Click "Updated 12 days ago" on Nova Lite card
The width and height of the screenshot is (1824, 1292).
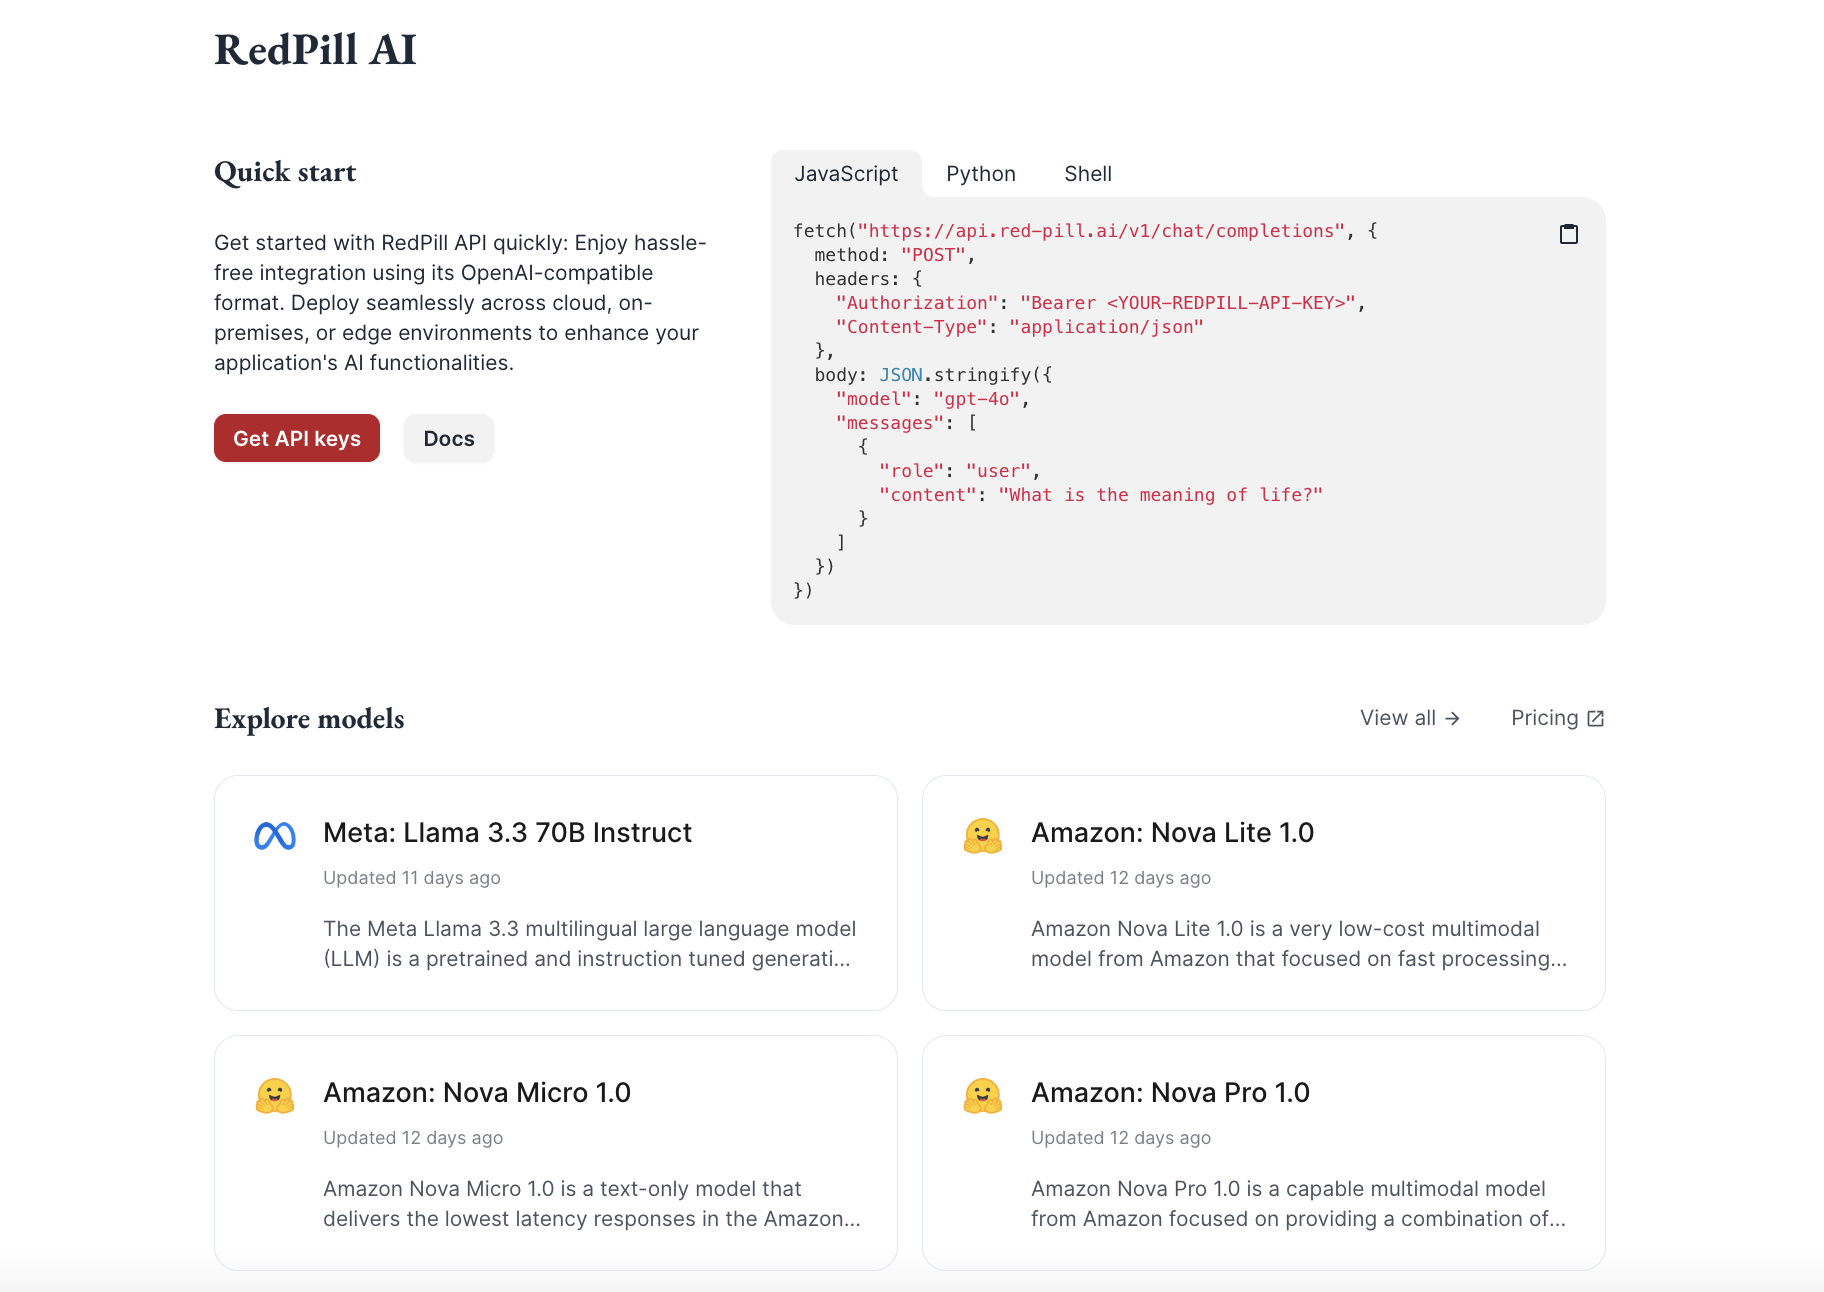pyautogui.click(x=1121, y=877)
